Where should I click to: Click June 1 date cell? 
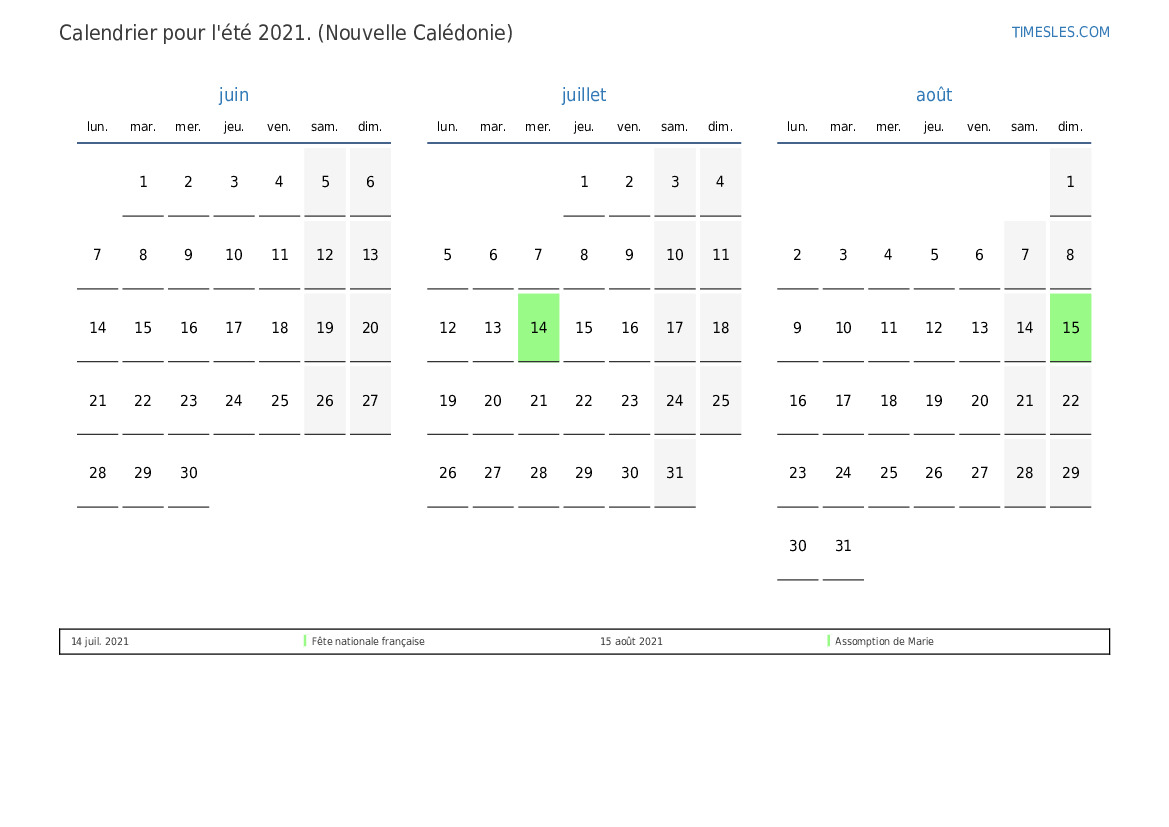[143, 182]
